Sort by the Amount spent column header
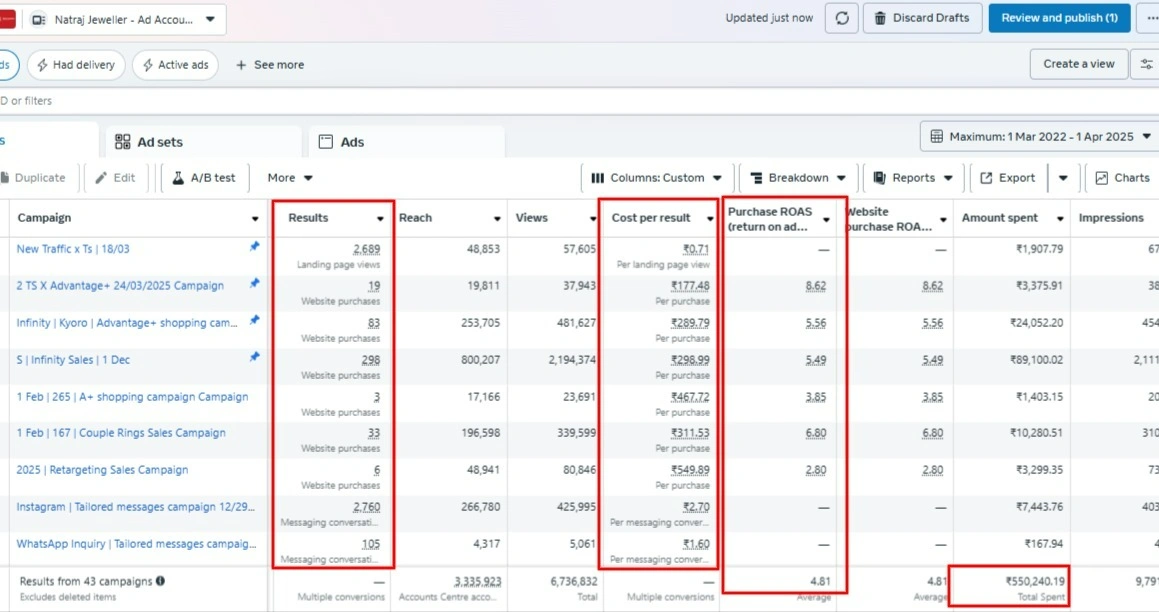Image resolution: width=1159 pixels, height=612 pixels. 1000,218
